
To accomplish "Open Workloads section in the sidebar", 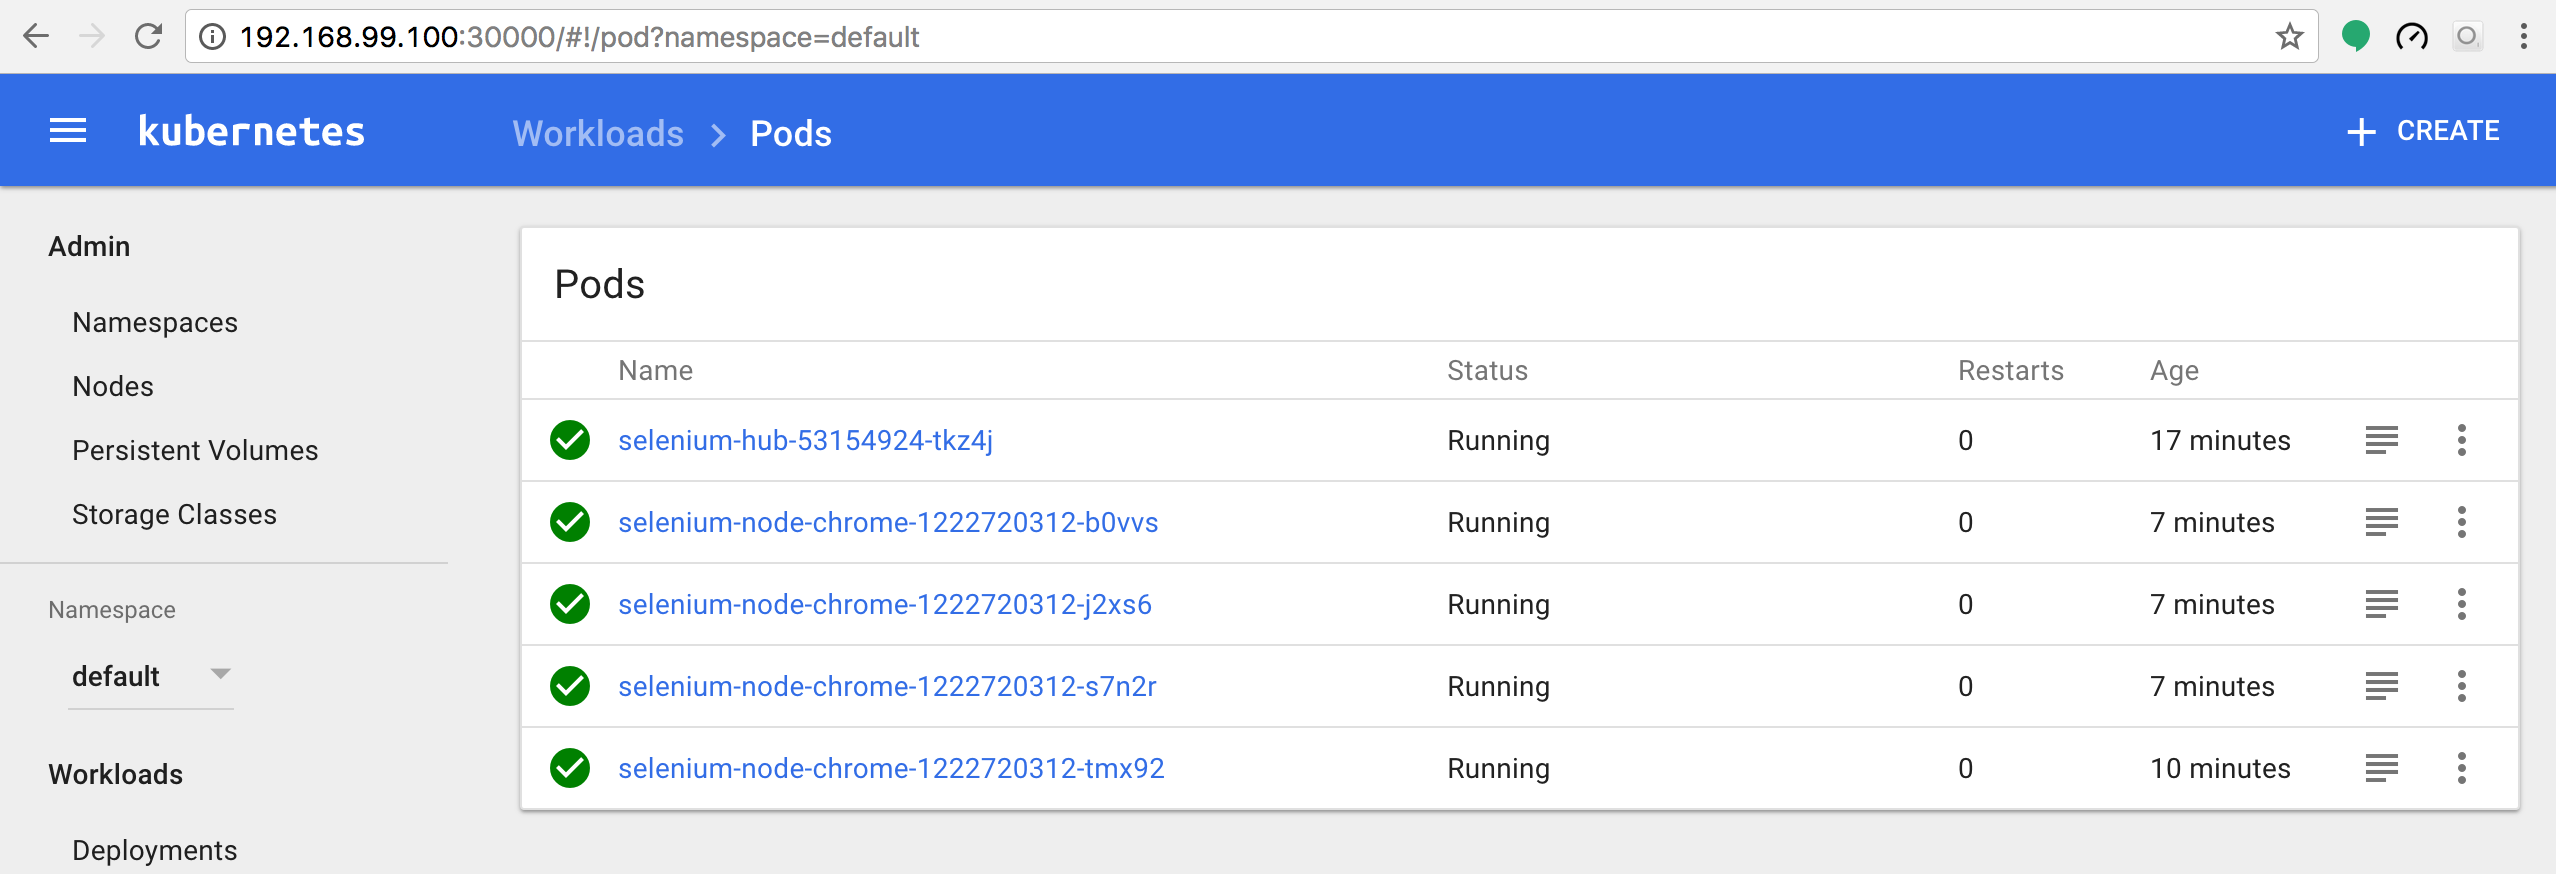I will point(116,774).
